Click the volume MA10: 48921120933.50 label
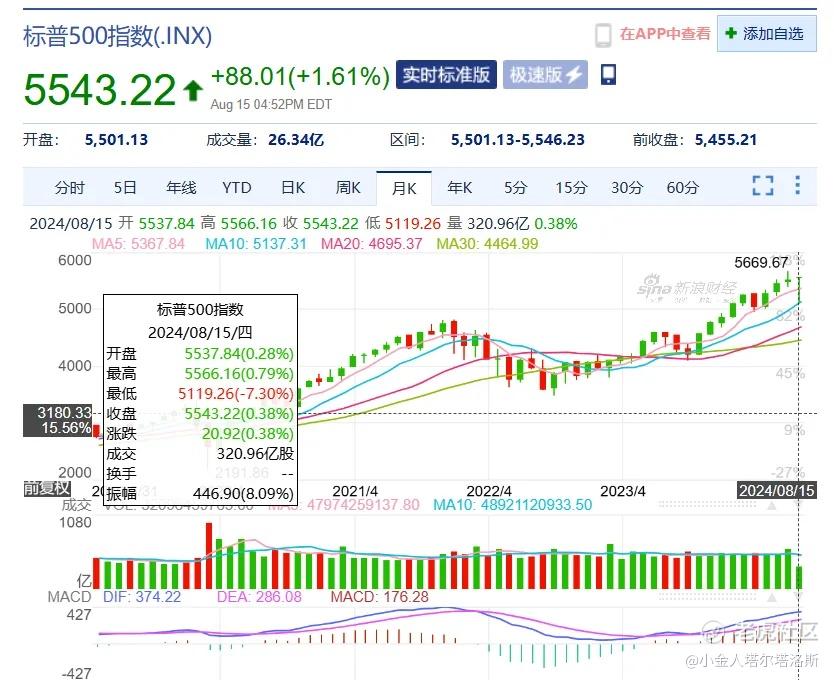Screen dimensions: 834x680 (x=513, y=505)
